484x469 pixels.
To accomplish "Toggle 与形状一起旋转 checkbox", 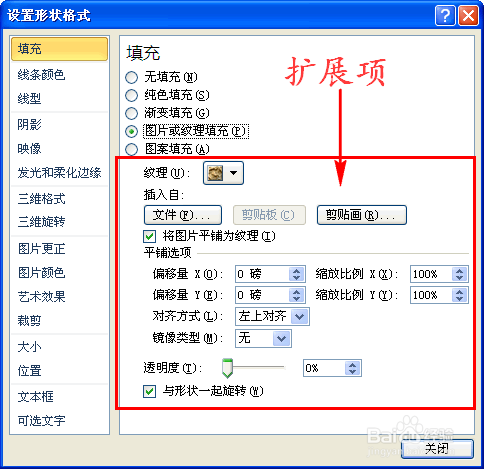I will tap(149, 391).
